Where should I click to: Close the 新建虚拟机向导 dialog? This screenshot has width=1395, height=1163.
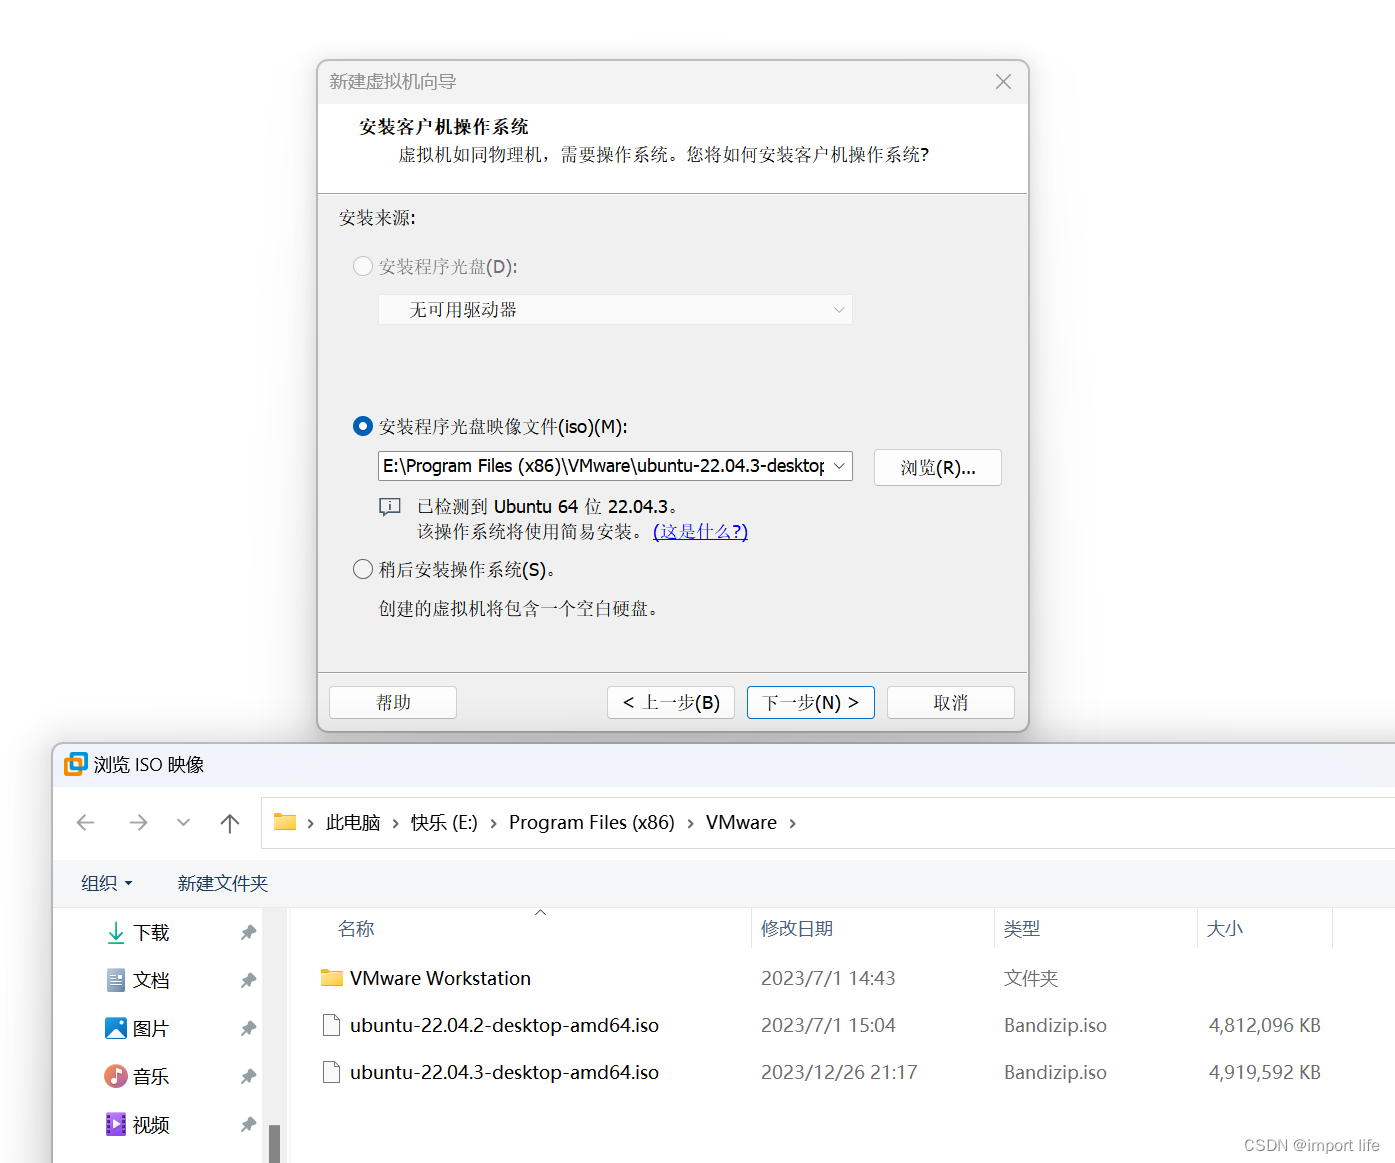(1003, 82)
